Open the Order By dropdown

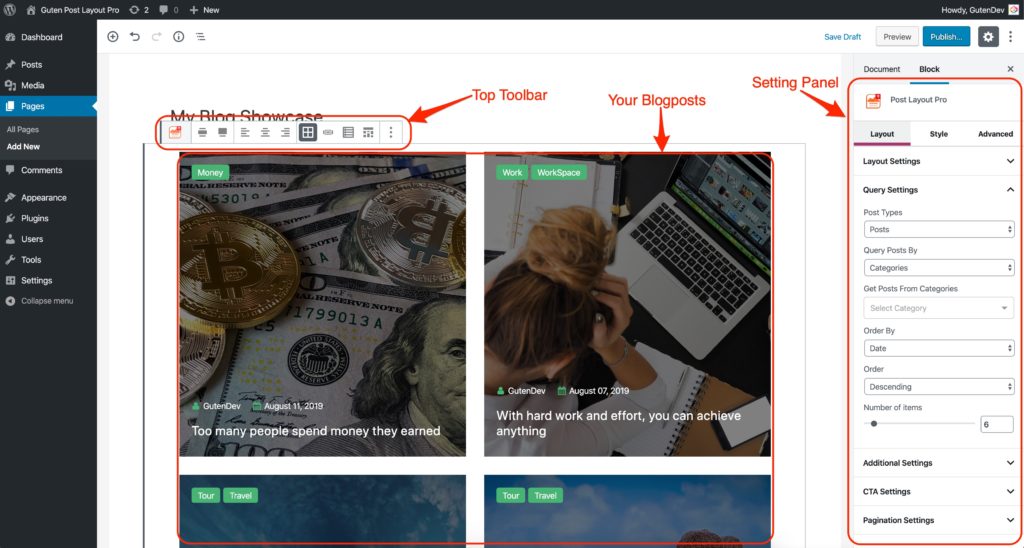pos(938,348)
